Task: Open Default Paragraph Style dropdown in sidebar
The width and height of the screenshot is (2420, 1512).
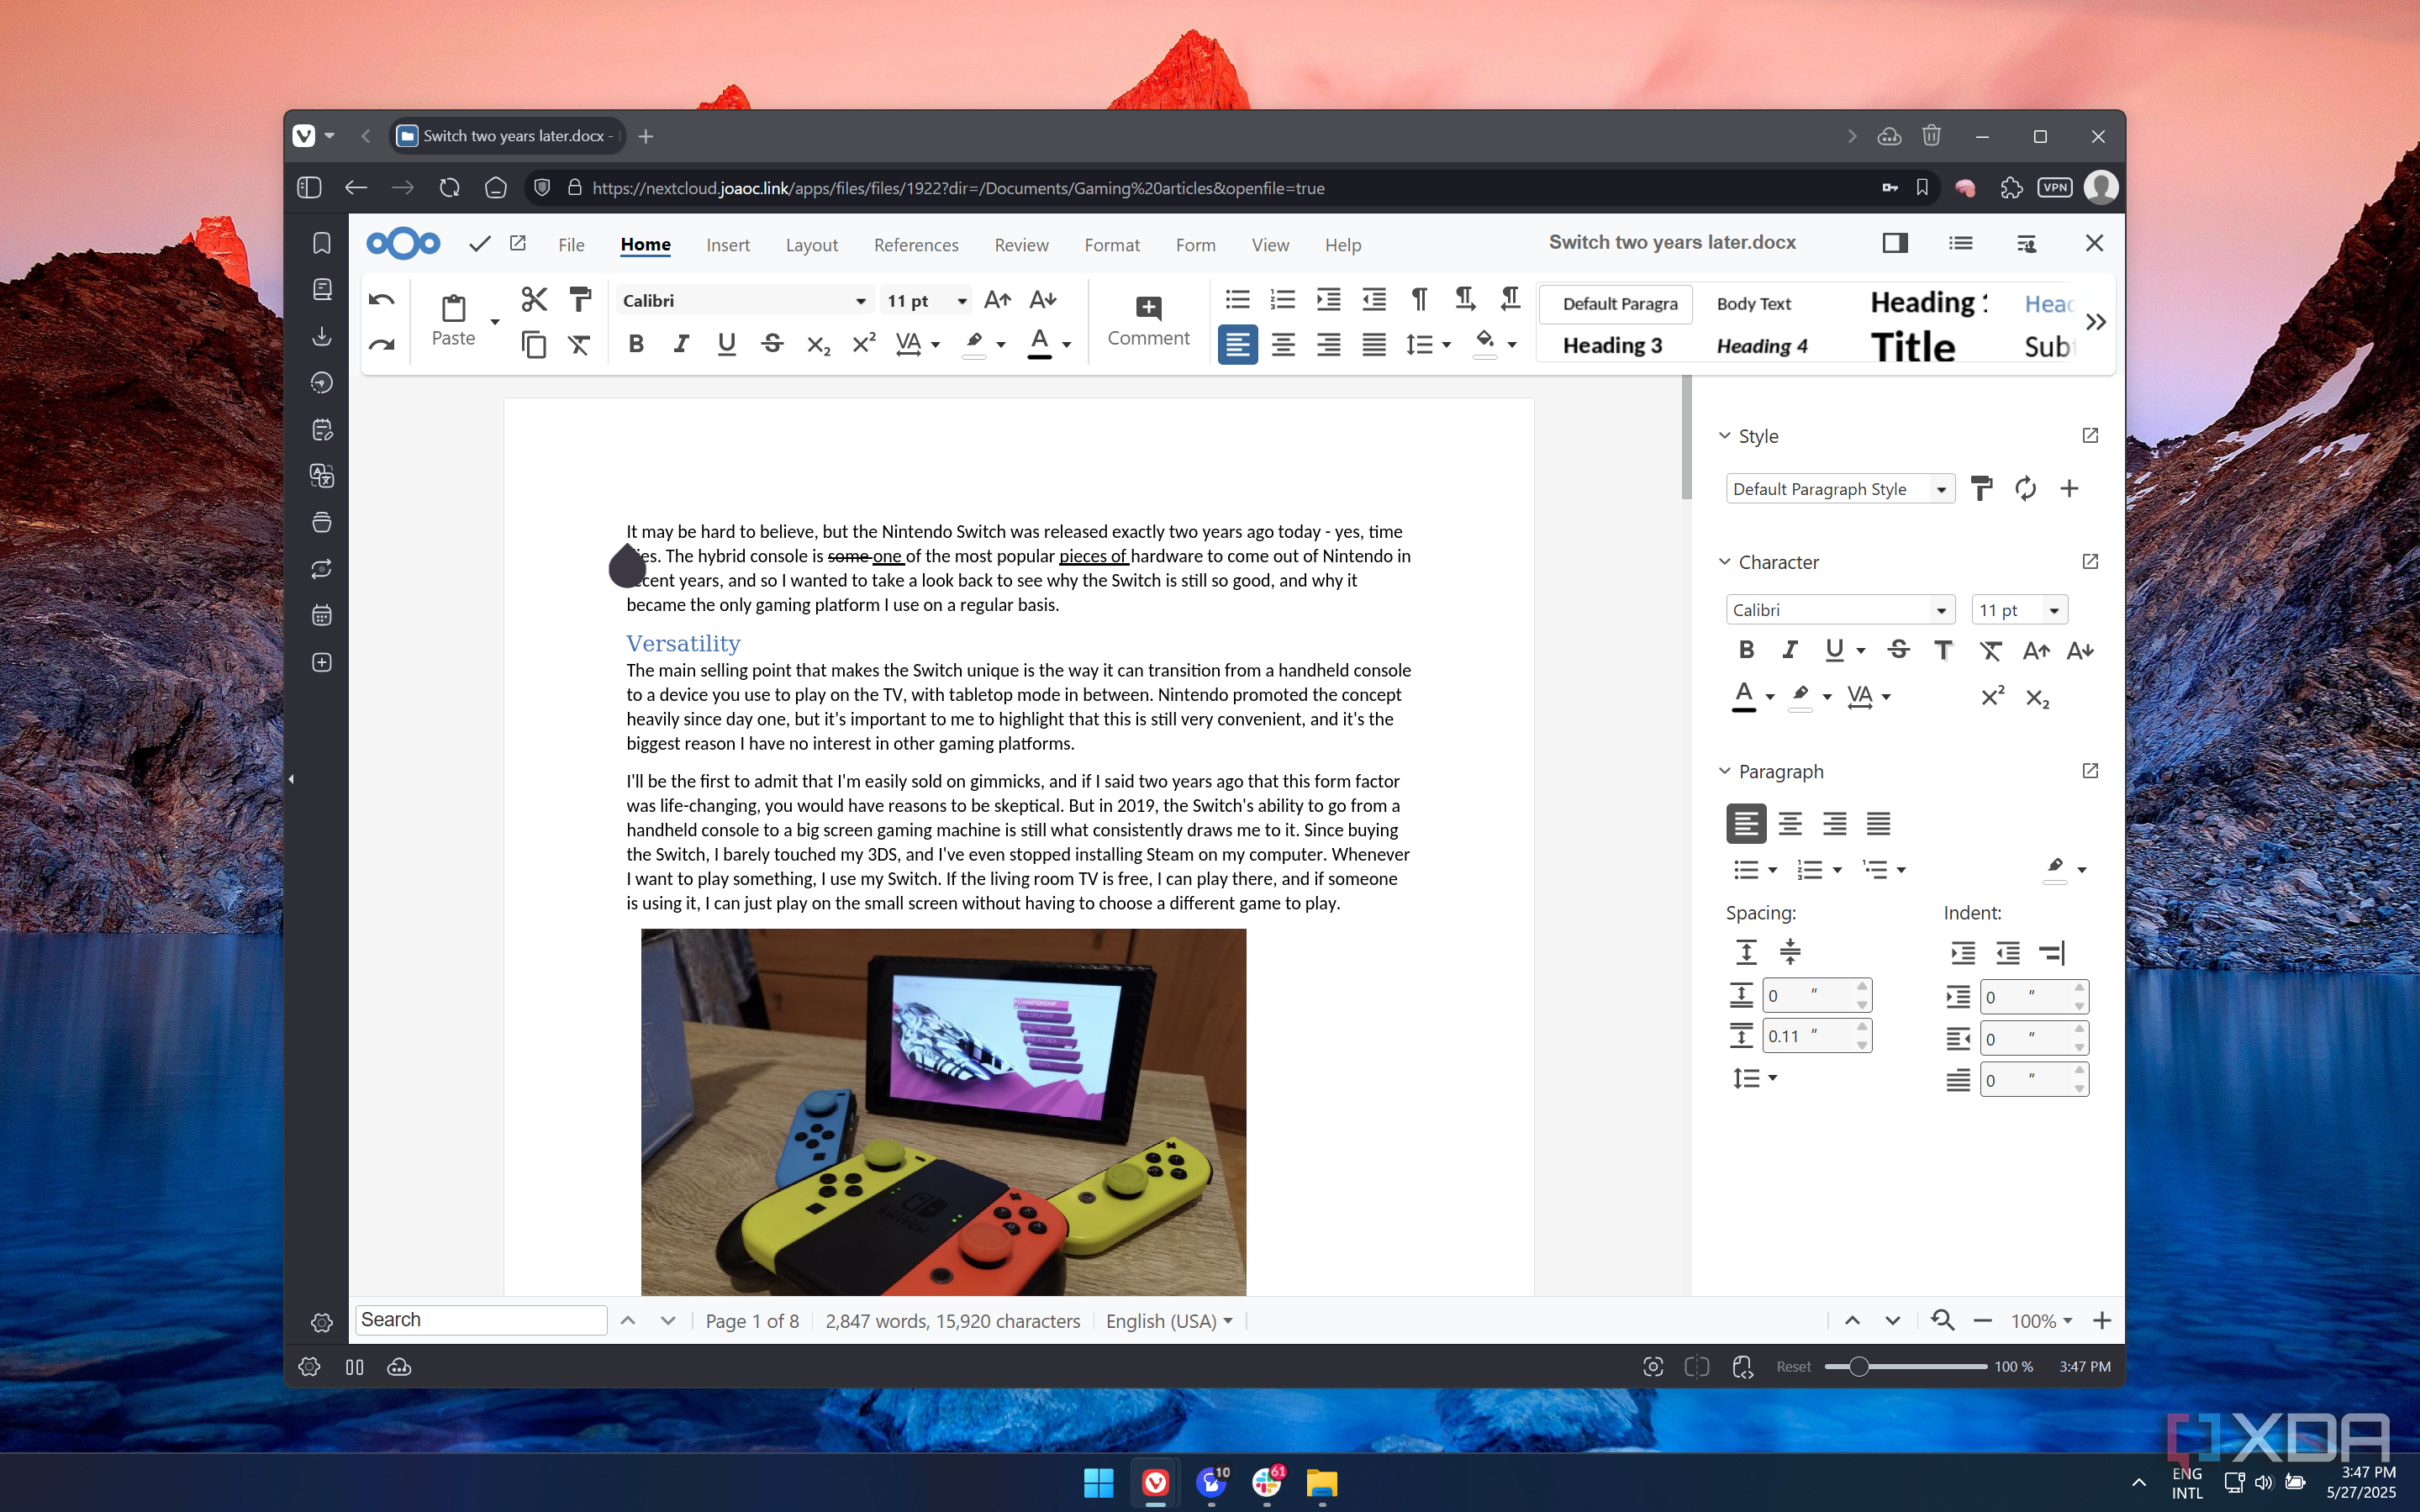Action: 1941,489
